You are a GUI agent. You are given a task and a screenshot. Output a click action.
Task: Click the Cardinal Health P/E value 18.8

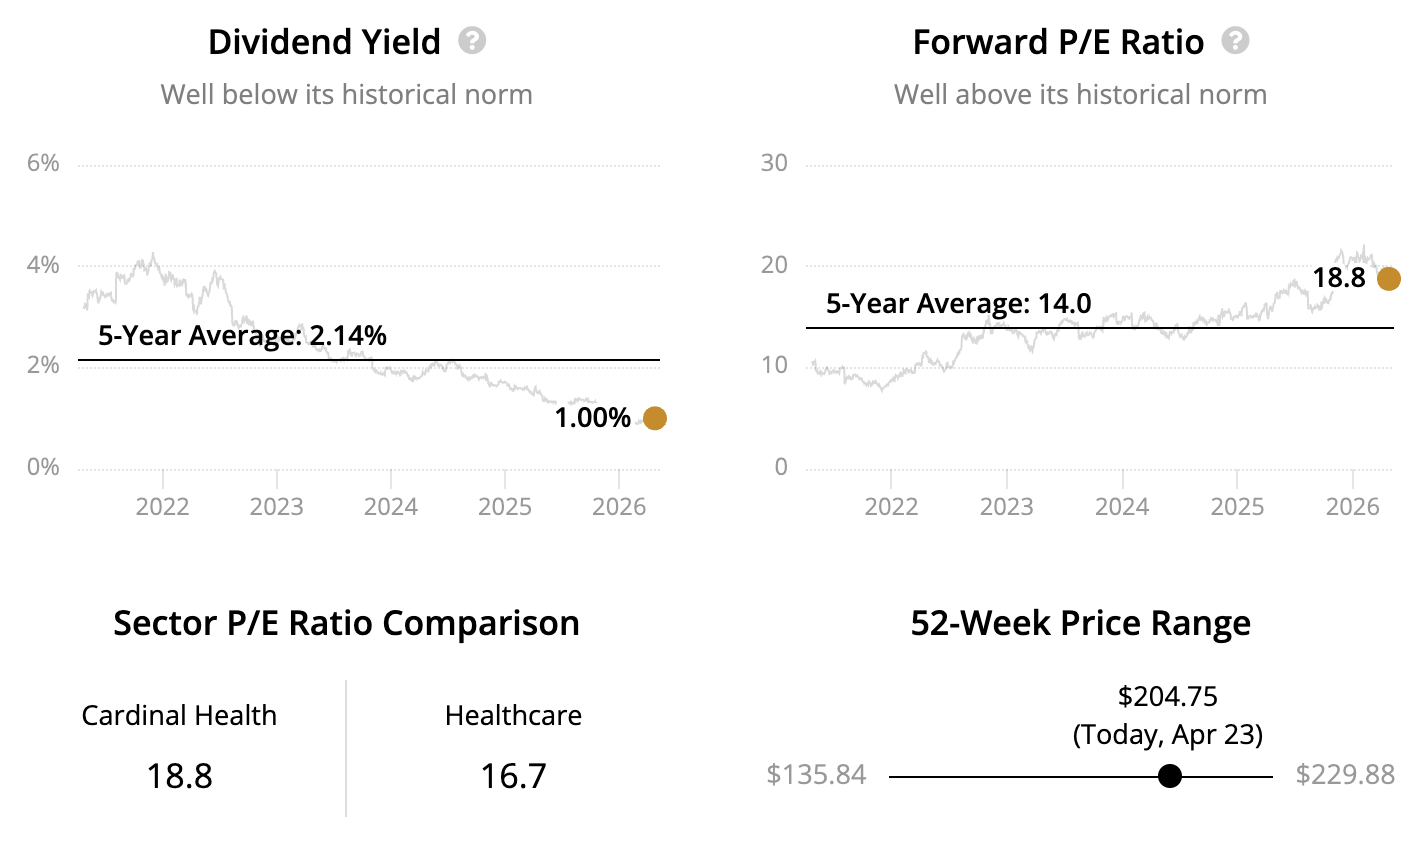(x=180, y=776)
